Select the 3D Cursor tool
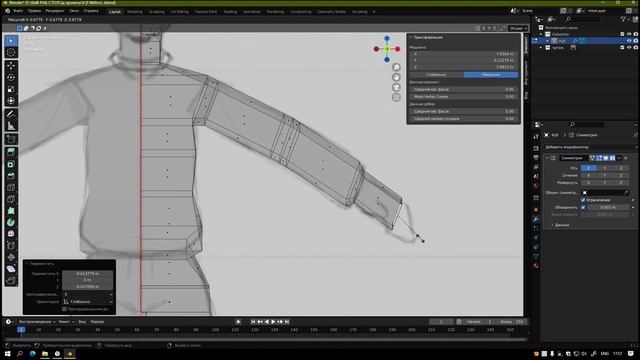The image size is (640, 360). click(x=11, y=52)
